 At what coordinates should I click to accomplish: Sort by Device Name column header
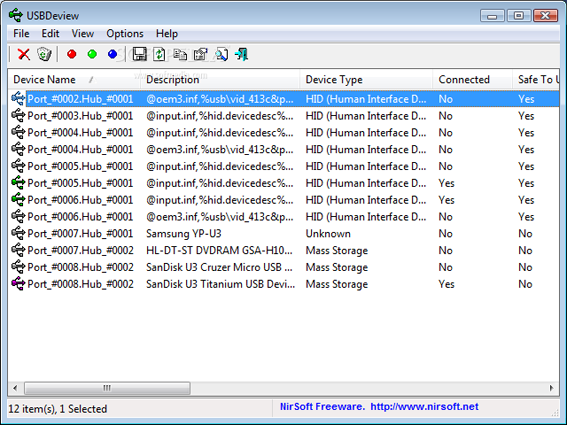tap(74, 80)
